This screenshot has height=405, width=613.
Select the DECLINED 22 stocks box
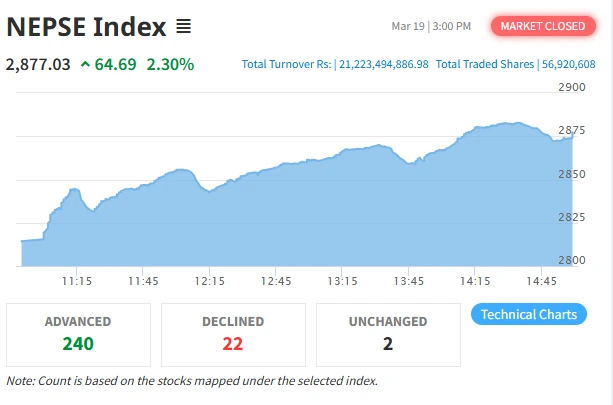point(233,334)
